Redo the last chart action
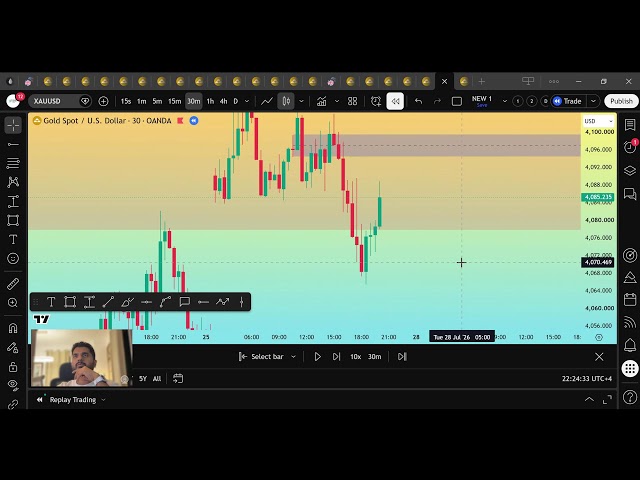The width and height of the screenshot is (640, 480). [437, 101]
